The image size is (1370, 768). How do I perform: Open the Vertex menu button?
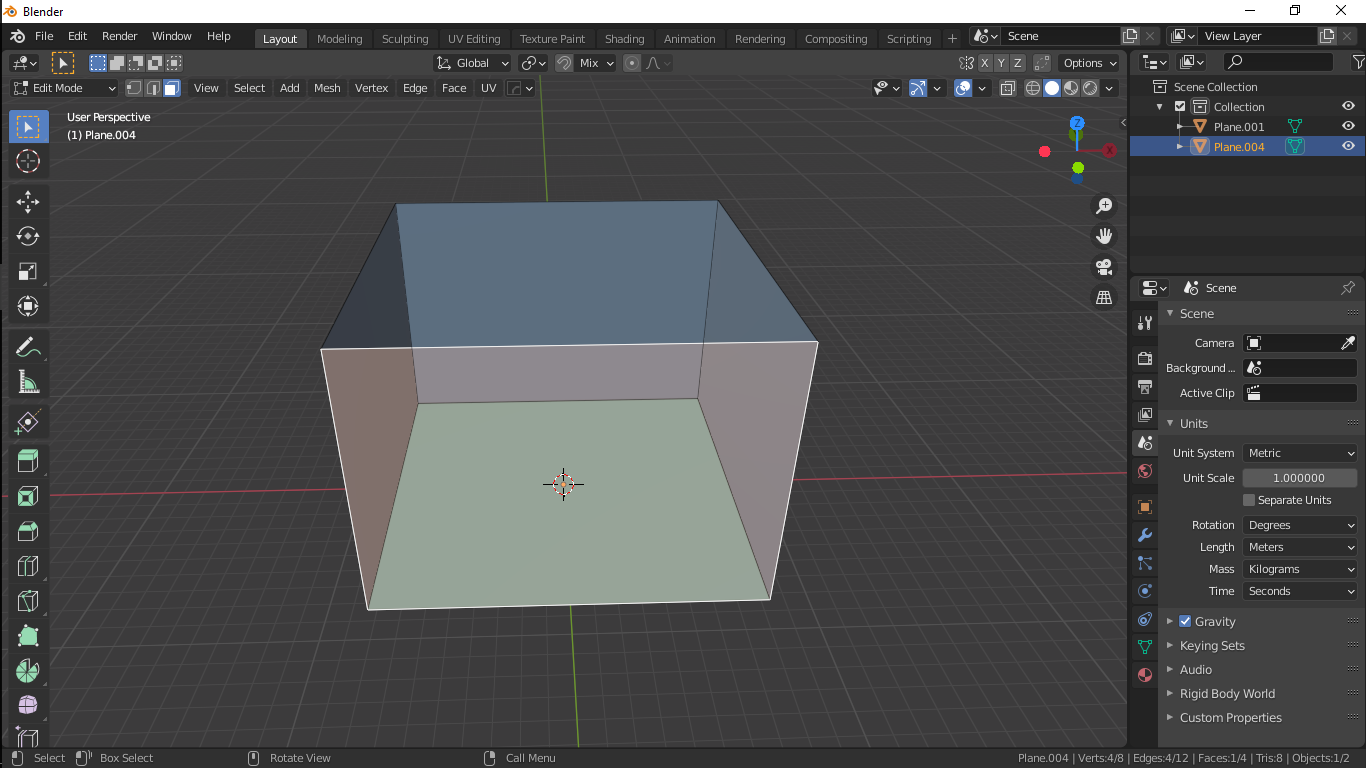[372, 88]
